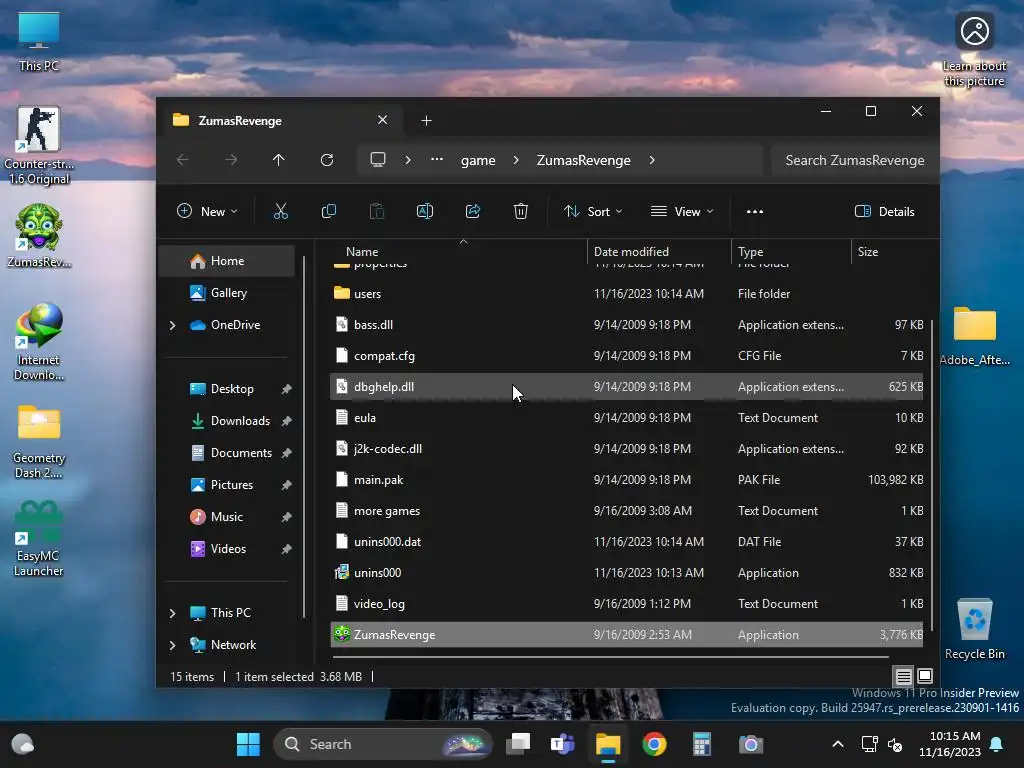The image size is (1024, 768).
Task: Click the Copy icon in toolbar
Action: tap(328, 211)
